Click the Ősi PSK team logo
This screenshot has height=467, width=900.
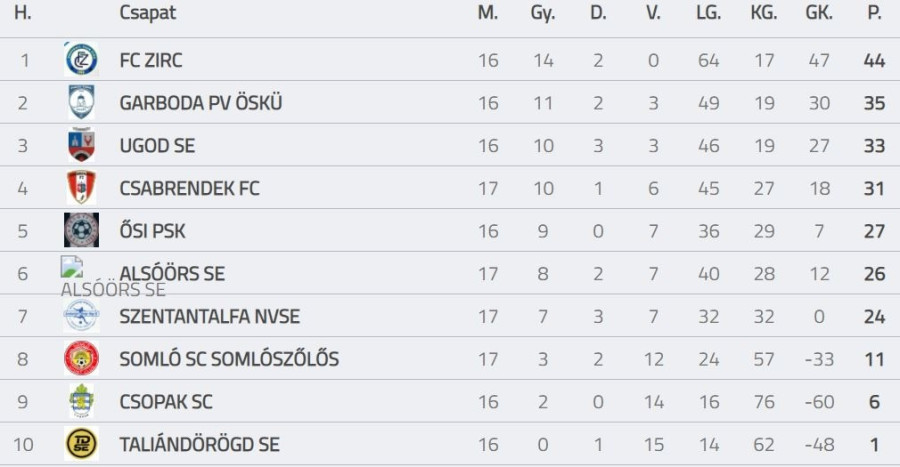click(81, 231)
